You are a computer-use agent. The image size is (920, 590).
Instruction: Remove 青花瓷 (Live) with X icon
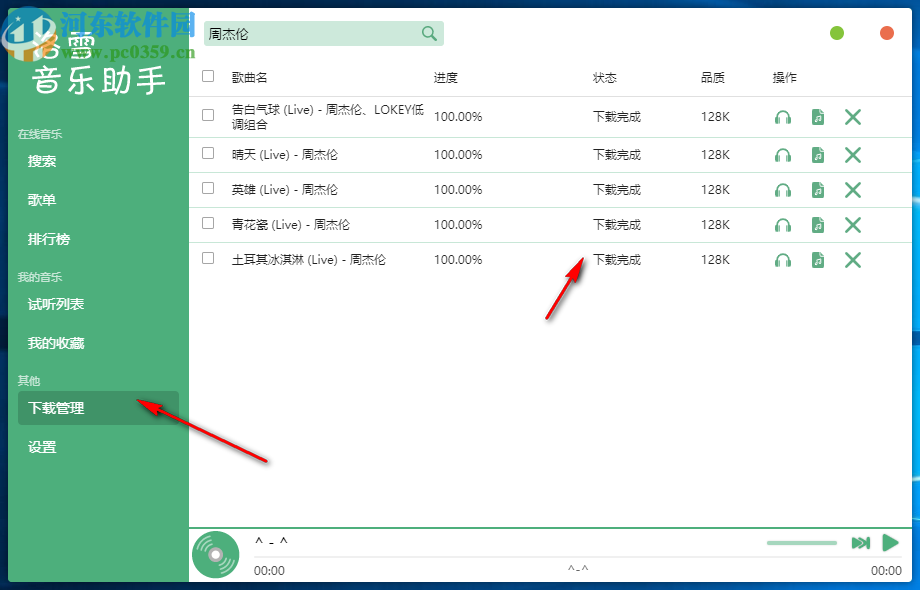tap(853, 225)
